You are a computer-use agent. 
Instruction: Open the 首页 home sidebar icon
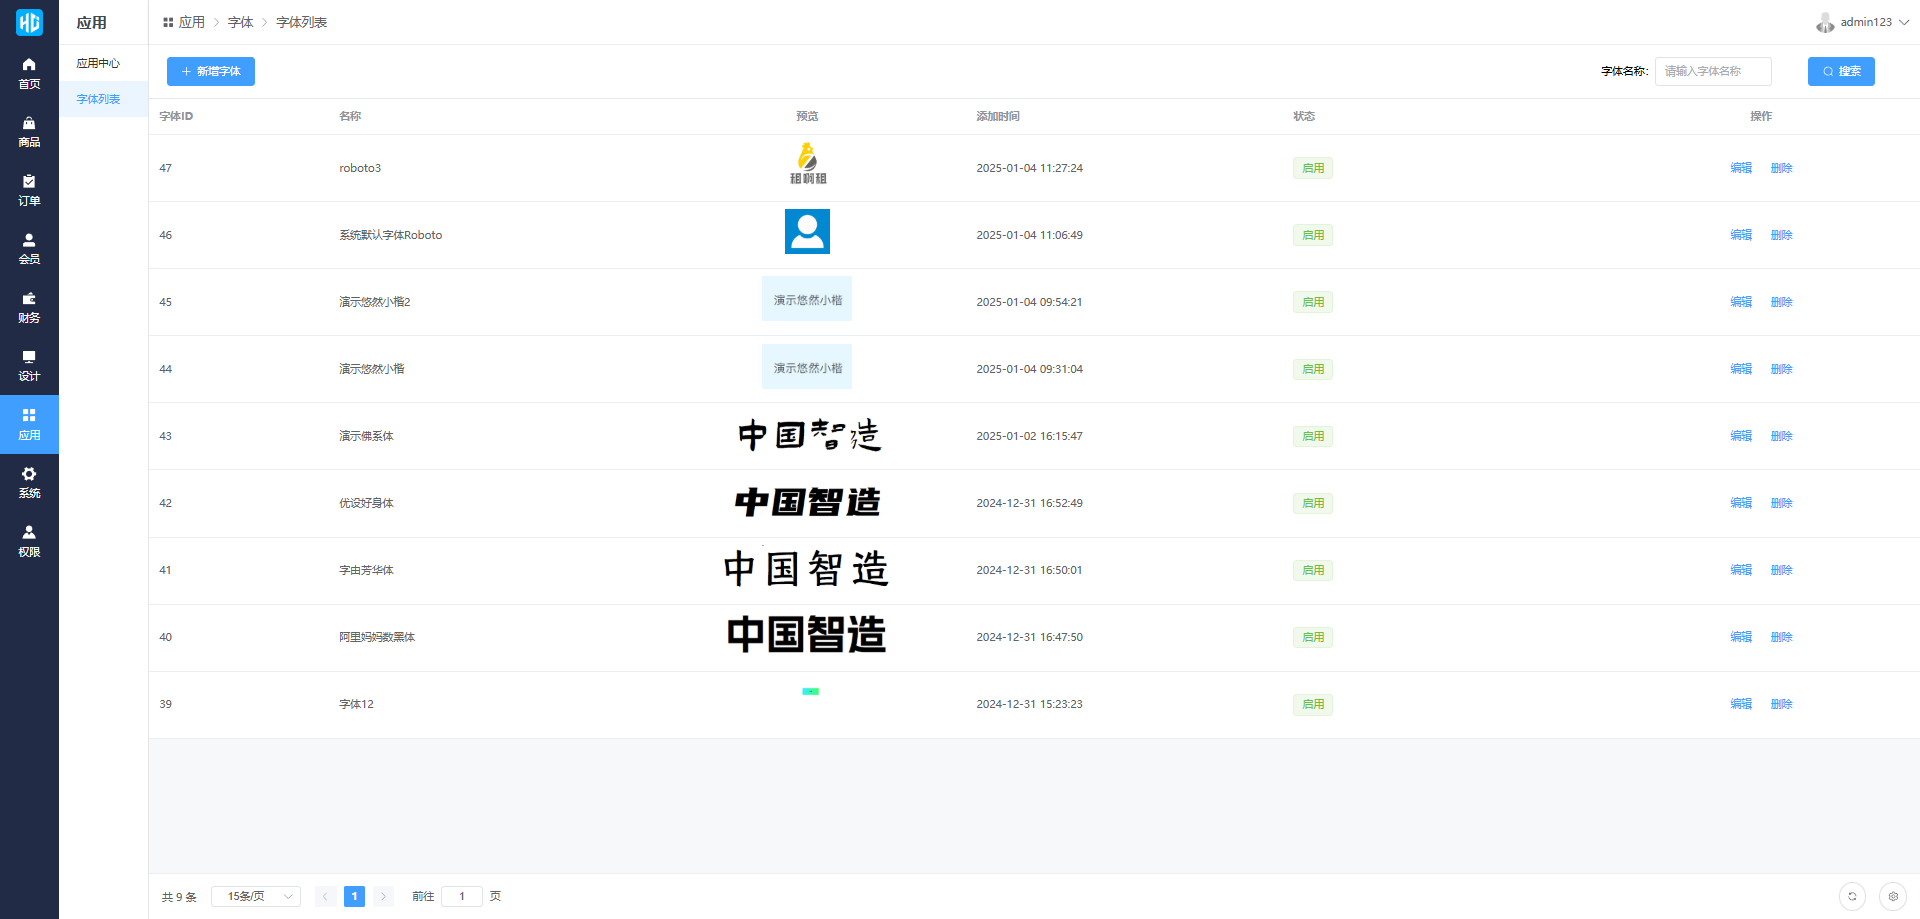29,73
